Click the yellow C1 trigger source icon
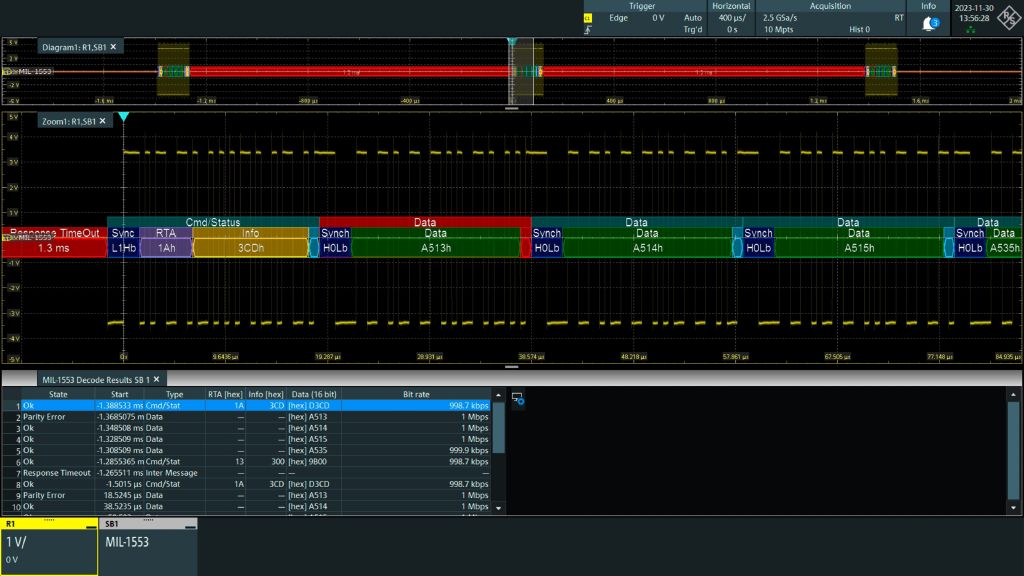 (588, 17)
